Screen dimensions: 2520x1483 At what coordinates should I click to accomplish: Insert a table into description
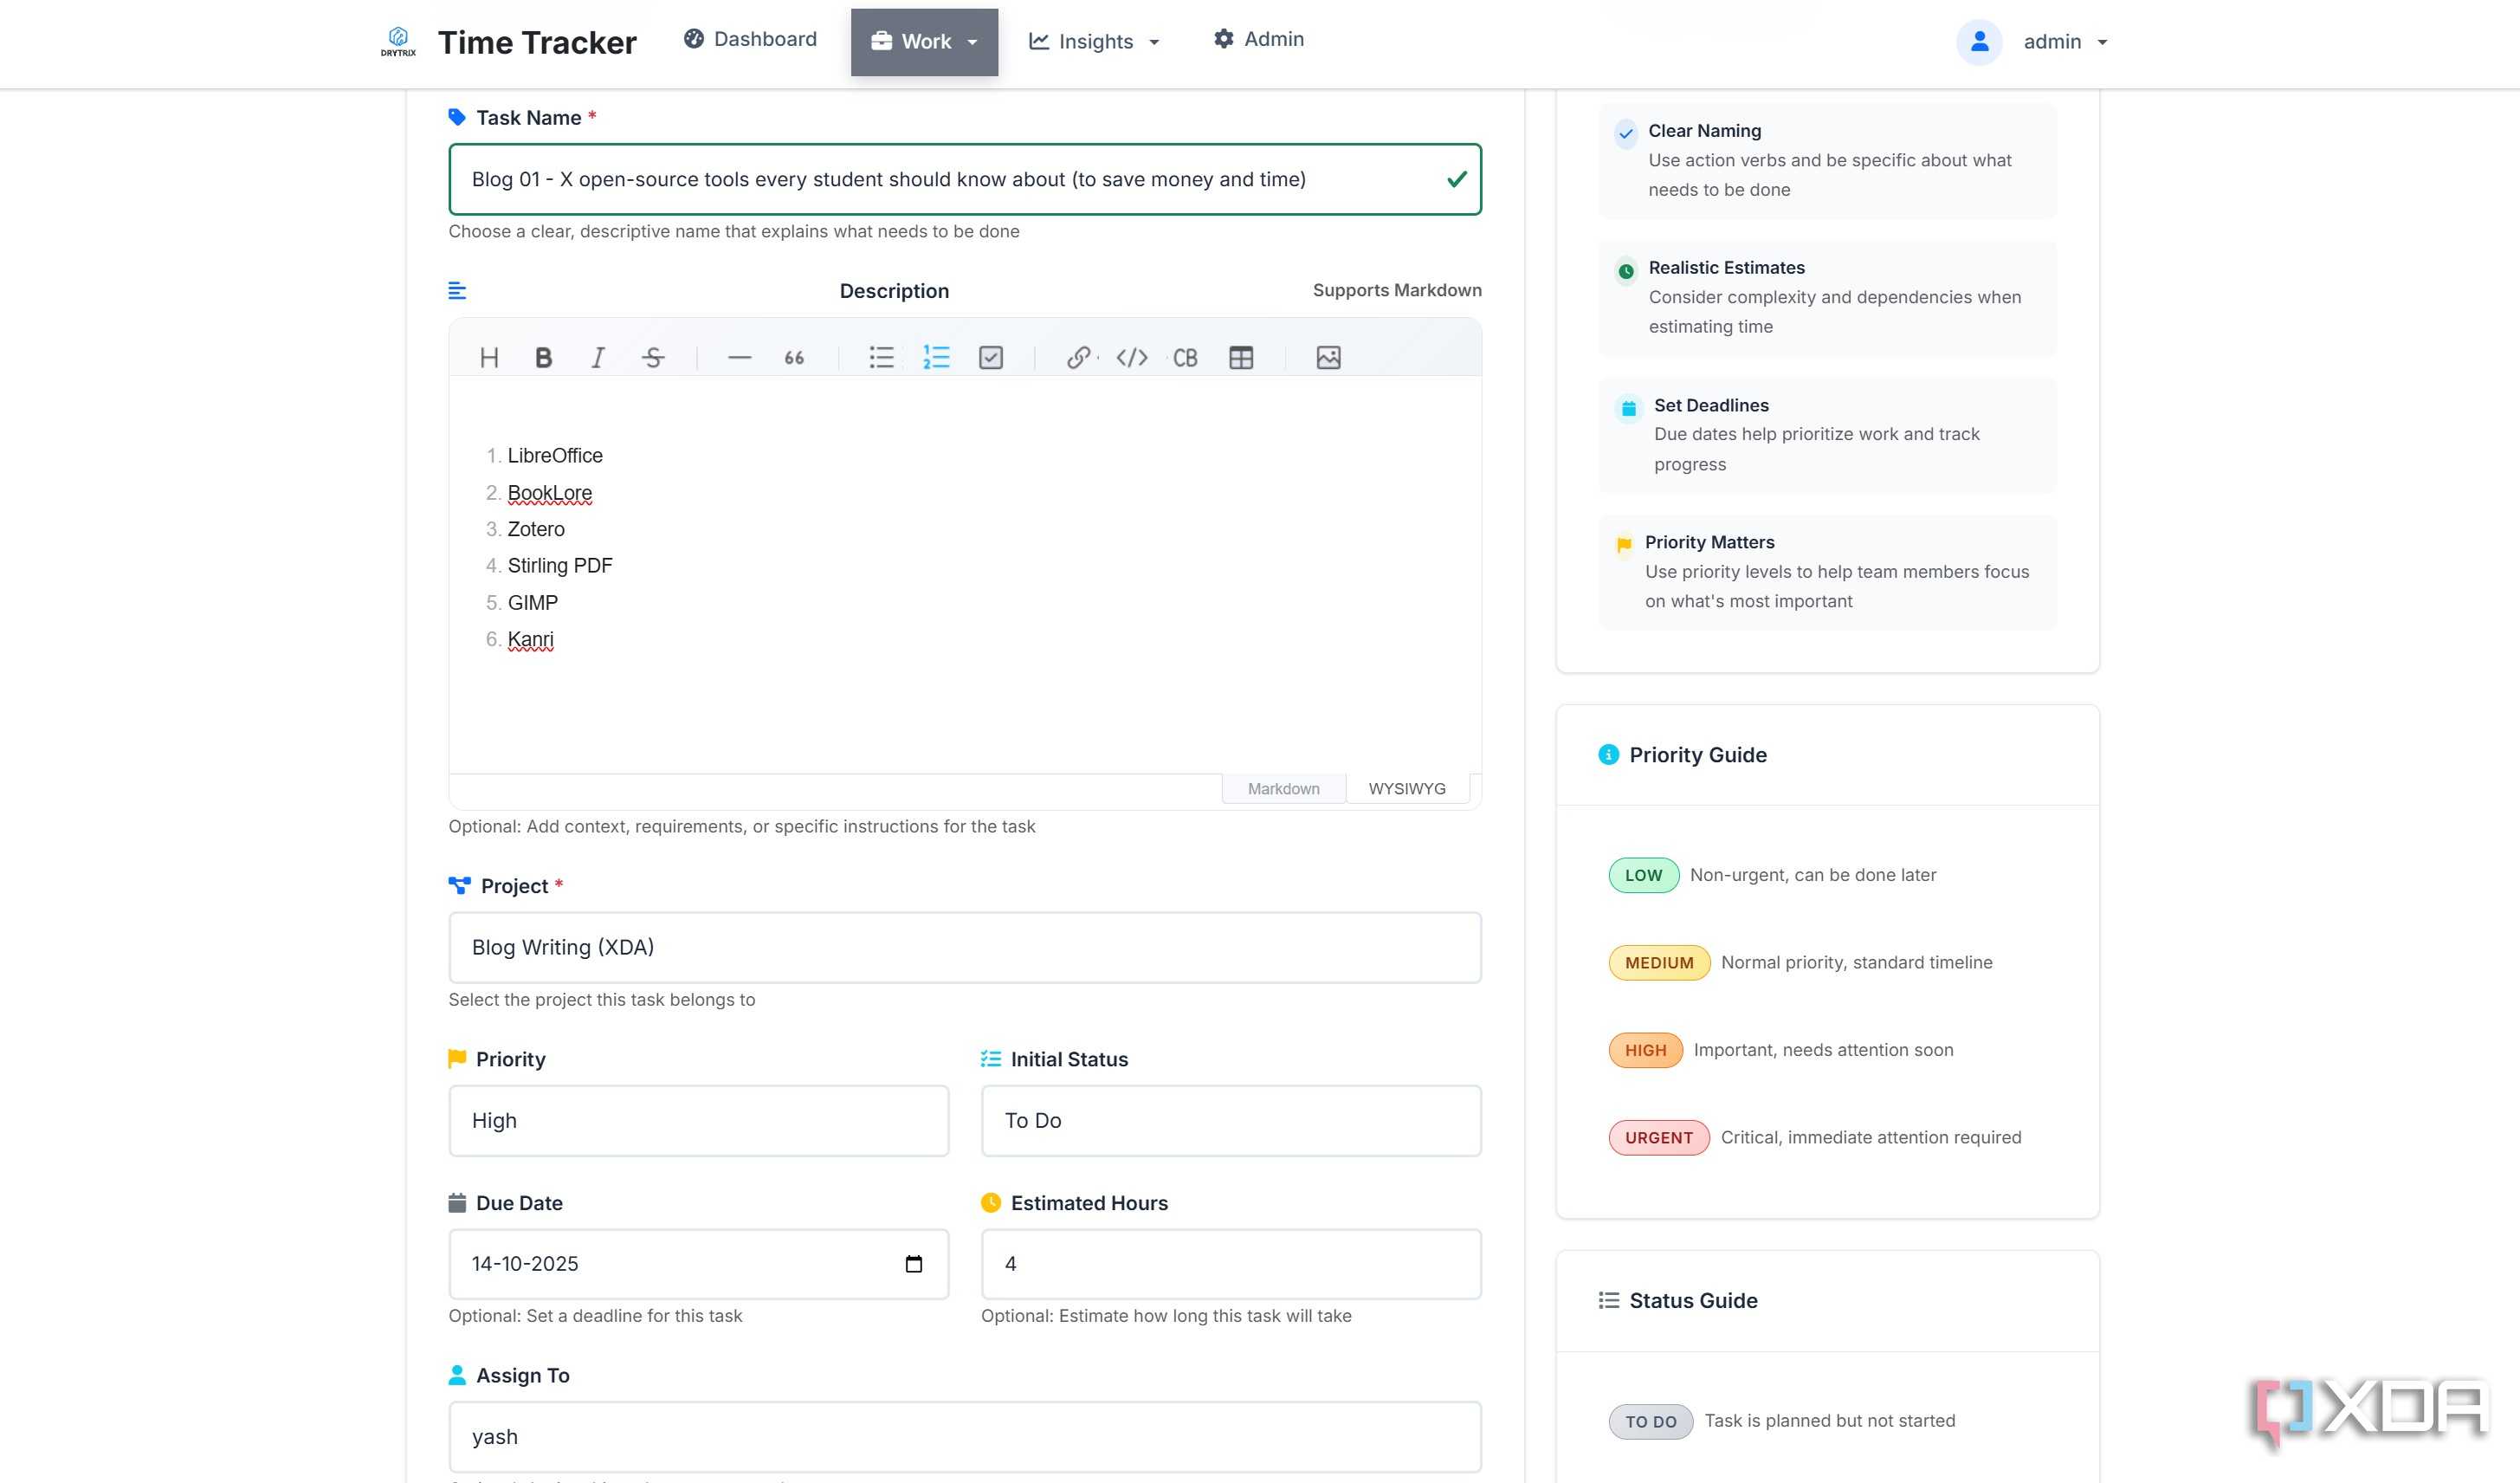(1241, 358)
